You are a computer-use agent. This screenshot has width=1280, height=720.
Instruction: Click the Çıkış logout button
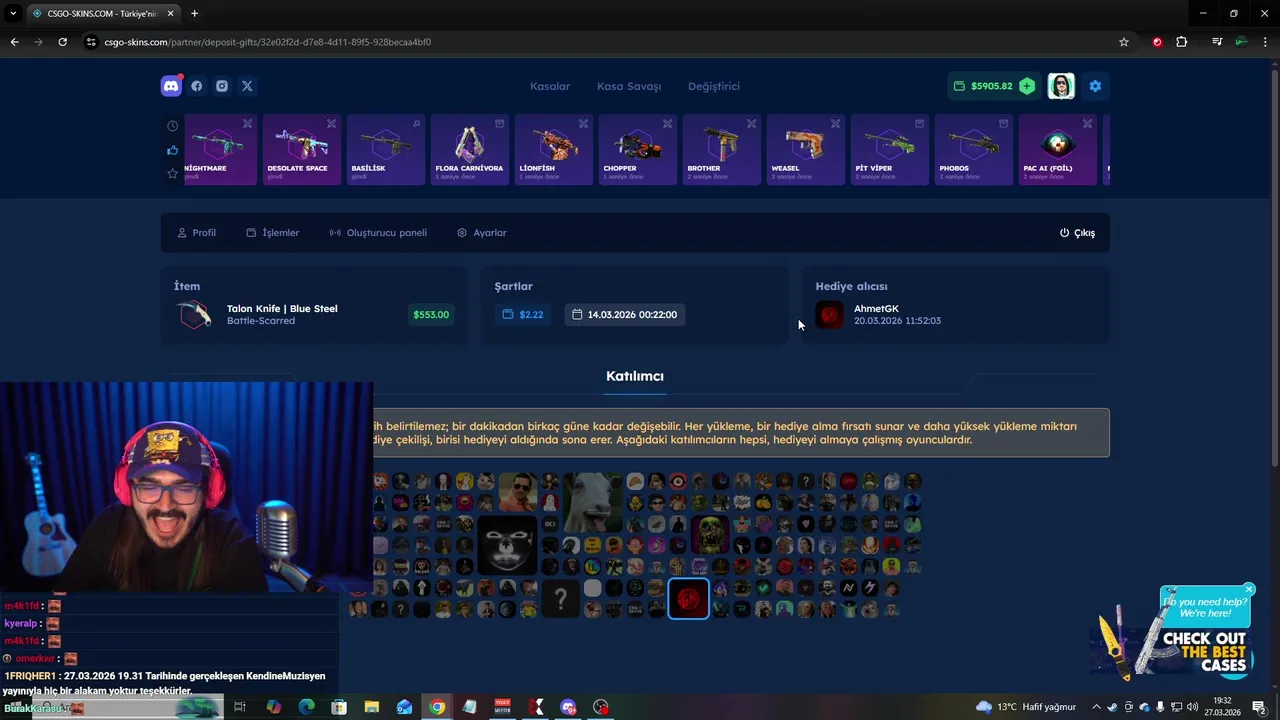(1077, 233)
